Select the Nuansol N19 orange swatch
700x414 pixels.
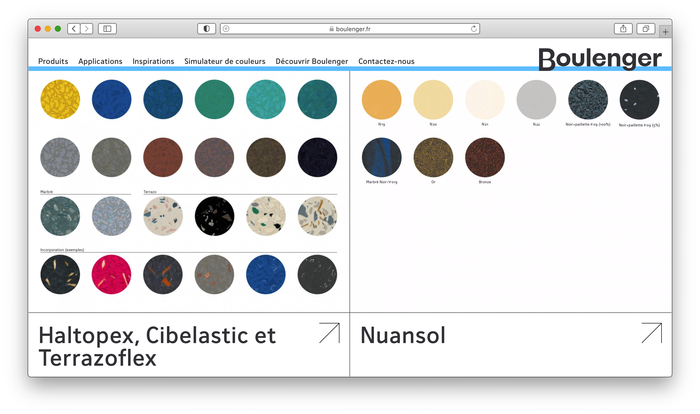click(382, 100)
